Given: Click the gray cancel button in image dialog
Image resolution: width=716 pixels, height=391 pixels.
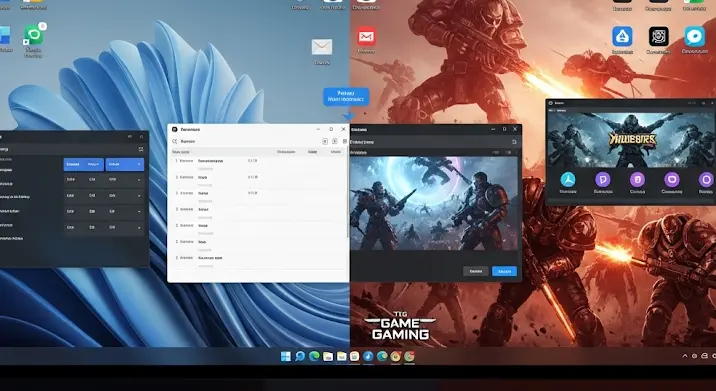Looking at the screenshot, I should 475,271.
